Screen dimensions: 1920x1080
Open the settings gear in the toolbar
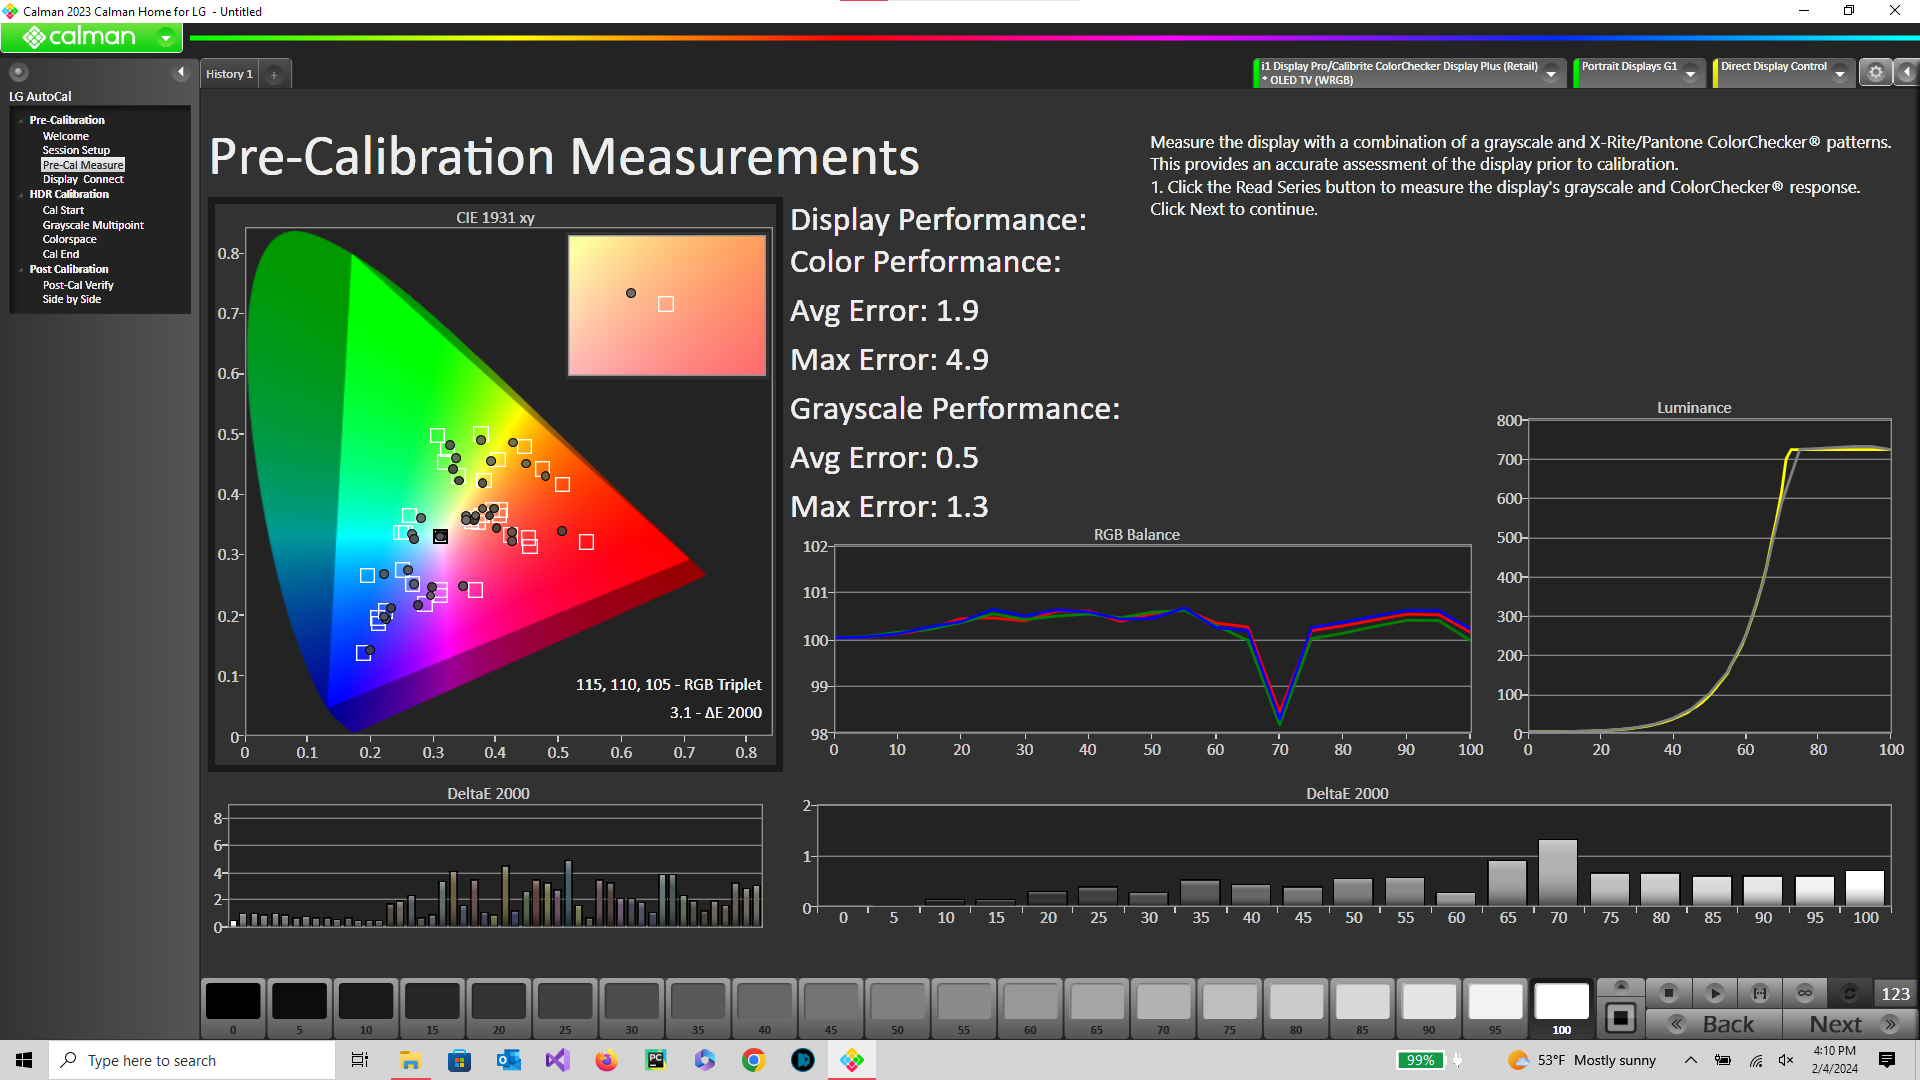[x=1876, y=73]
